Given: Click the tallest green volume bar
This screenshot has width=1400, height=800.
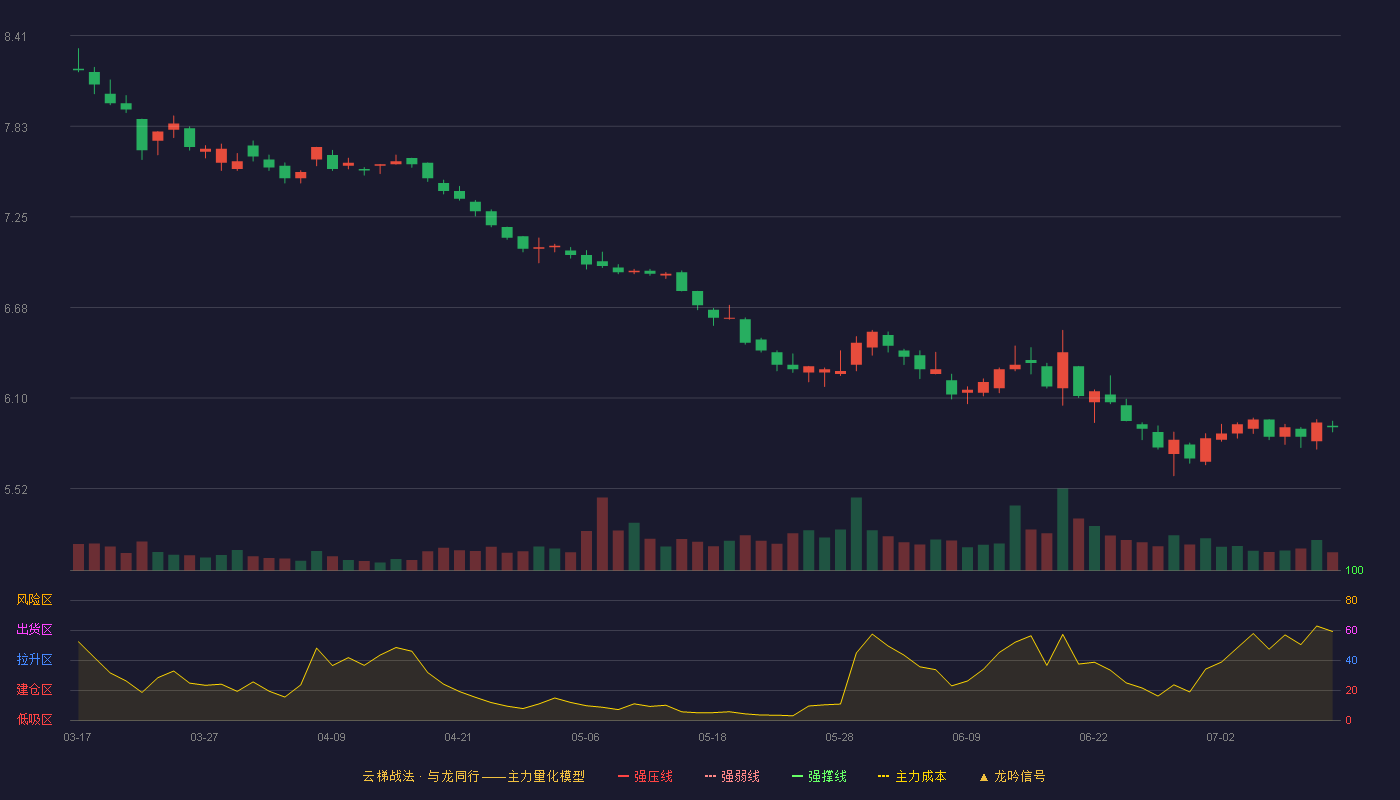Looking at the screenshot, I should click(1062, 529).
